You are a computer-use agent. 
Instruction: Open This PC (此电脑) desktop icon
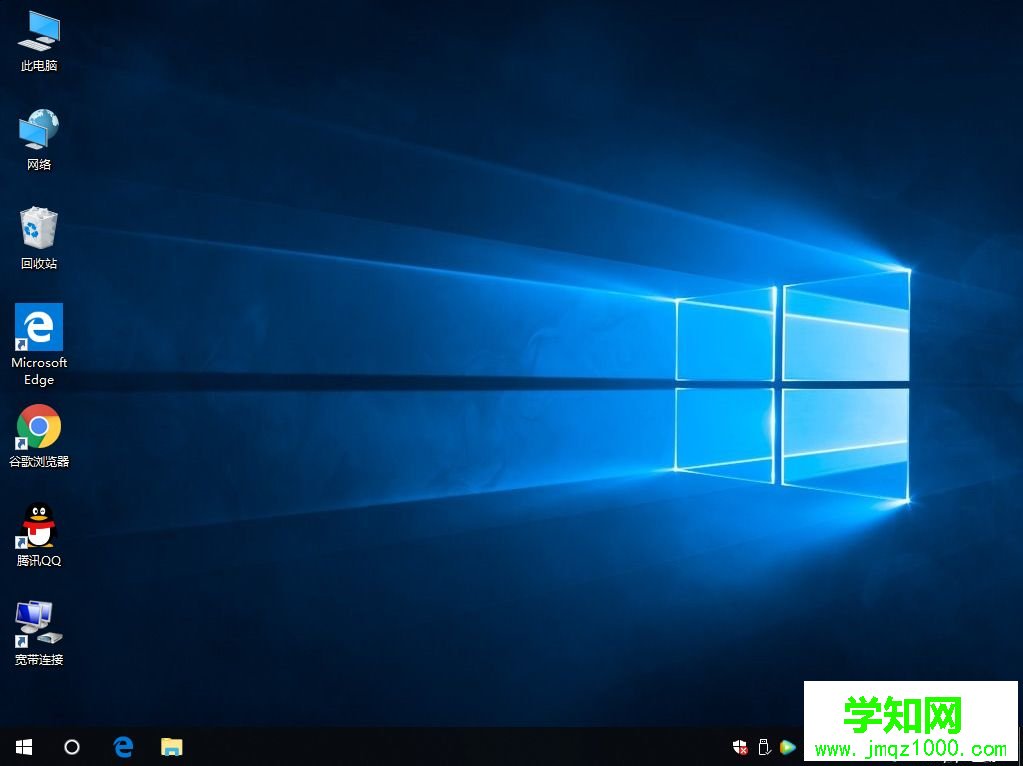(x=38, y=35)
